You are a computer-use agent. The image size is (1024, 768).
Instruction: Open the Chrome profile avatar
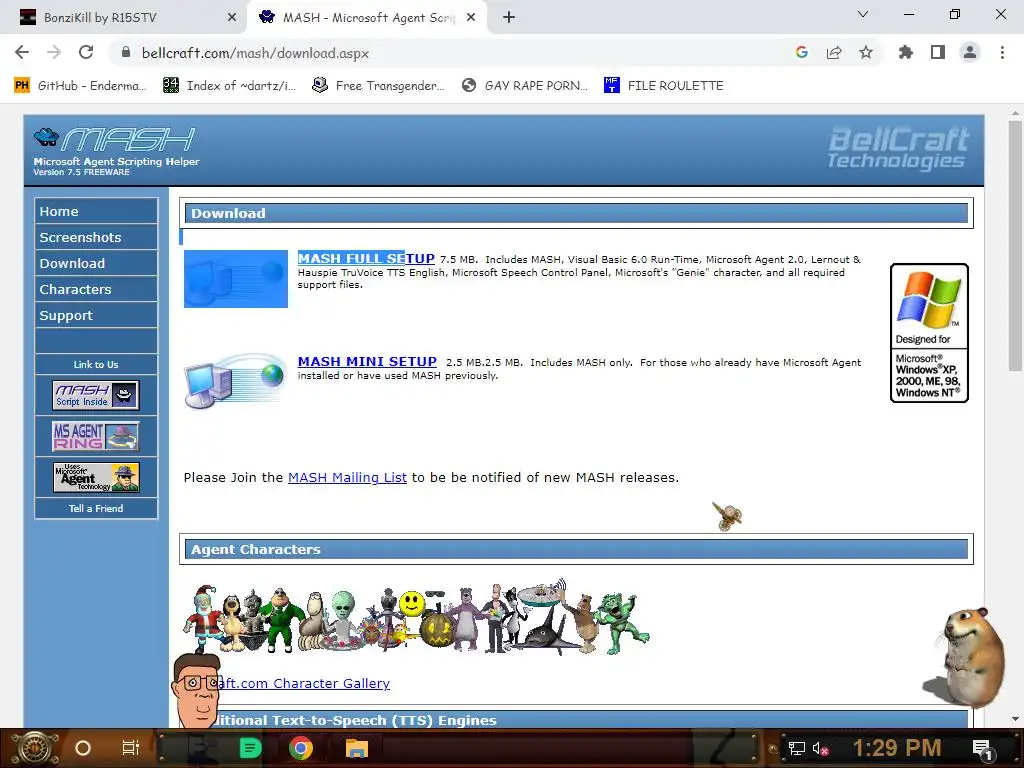coord(970,52)
